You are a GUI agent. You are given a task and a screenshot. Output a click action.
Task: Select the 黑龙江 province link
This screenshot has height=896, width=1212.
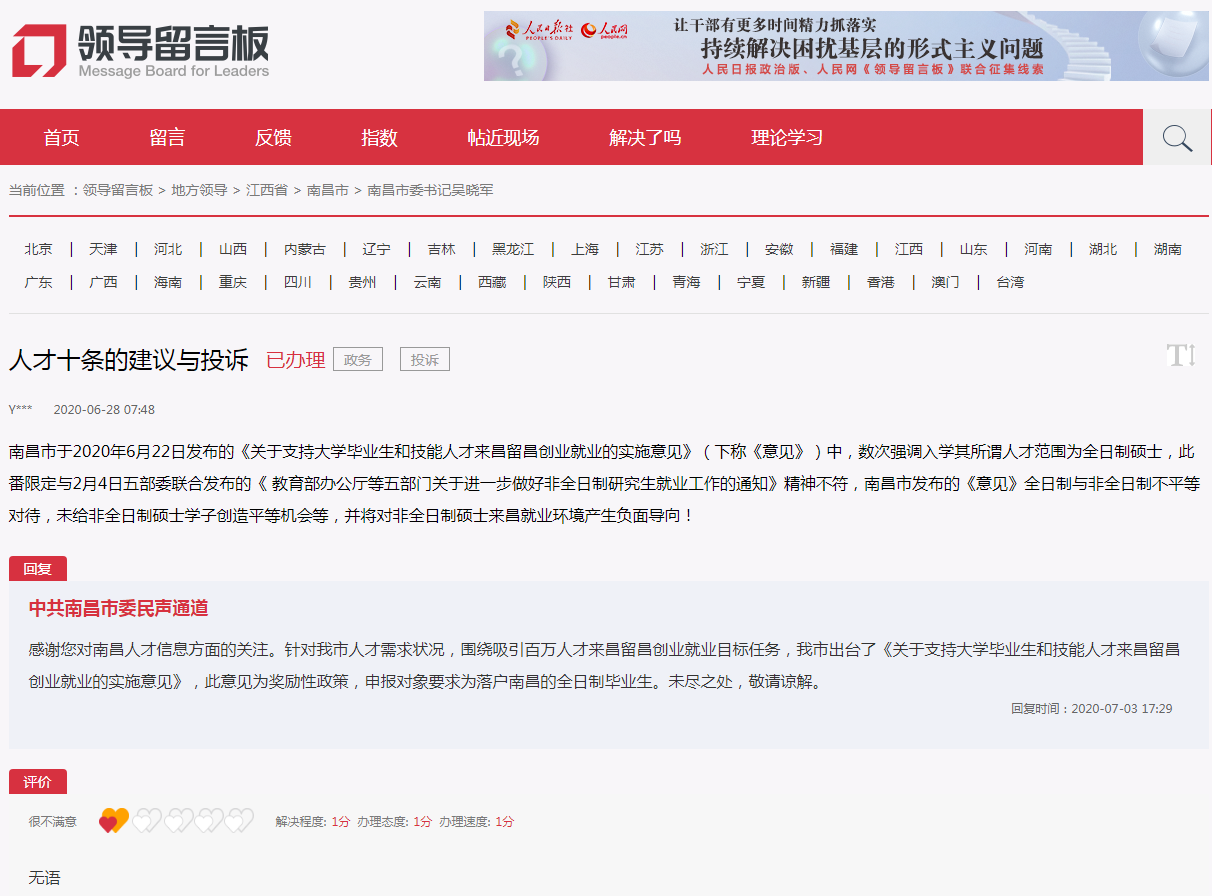(x=513, y=249)
